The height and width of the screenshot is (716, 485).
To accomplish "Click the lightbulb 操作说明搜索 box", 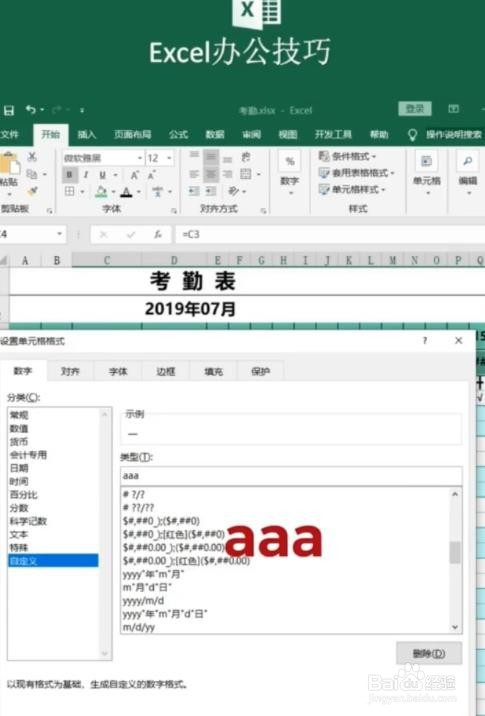I will tap(445, 134).
